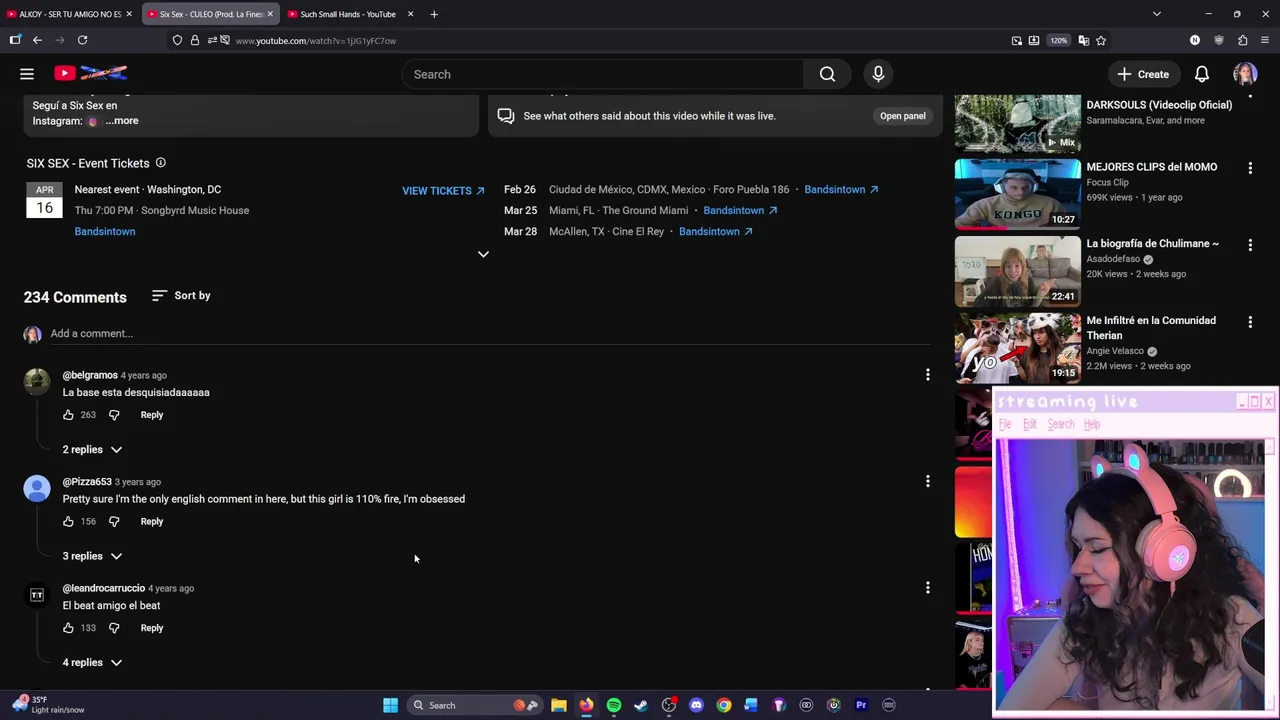Bookmark this page with star icon

coord(1101,40)
